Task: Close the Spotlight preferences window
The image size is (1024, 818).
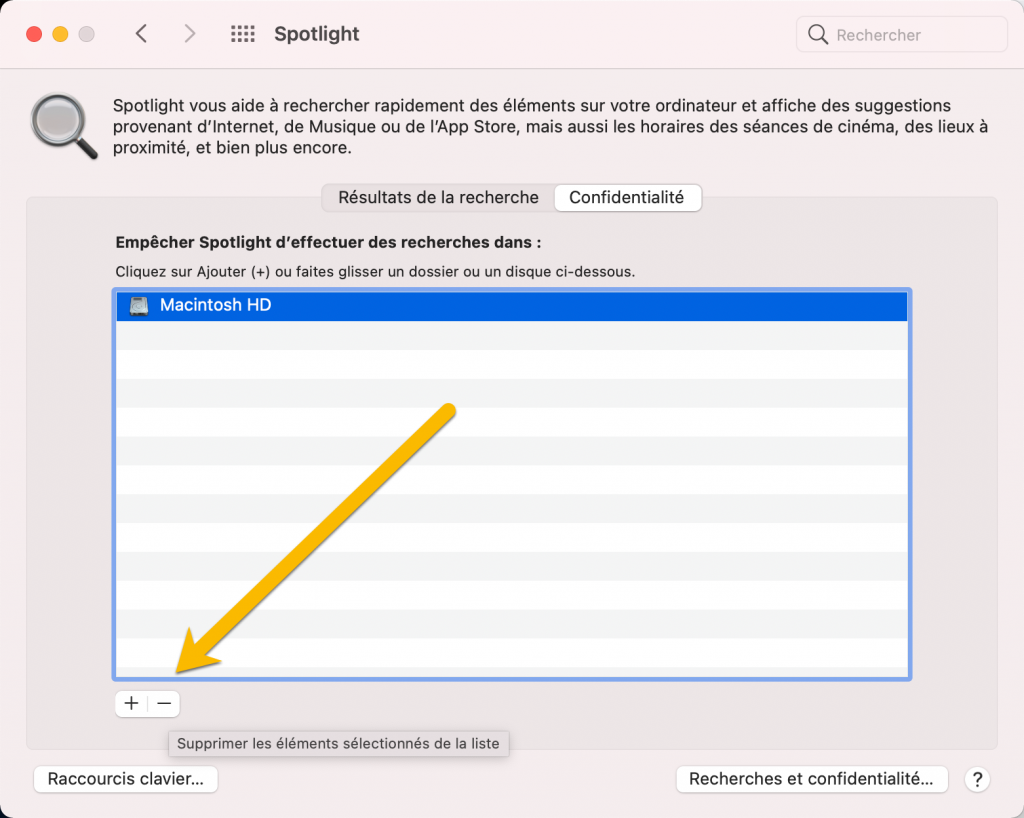Action: point(34,34)
